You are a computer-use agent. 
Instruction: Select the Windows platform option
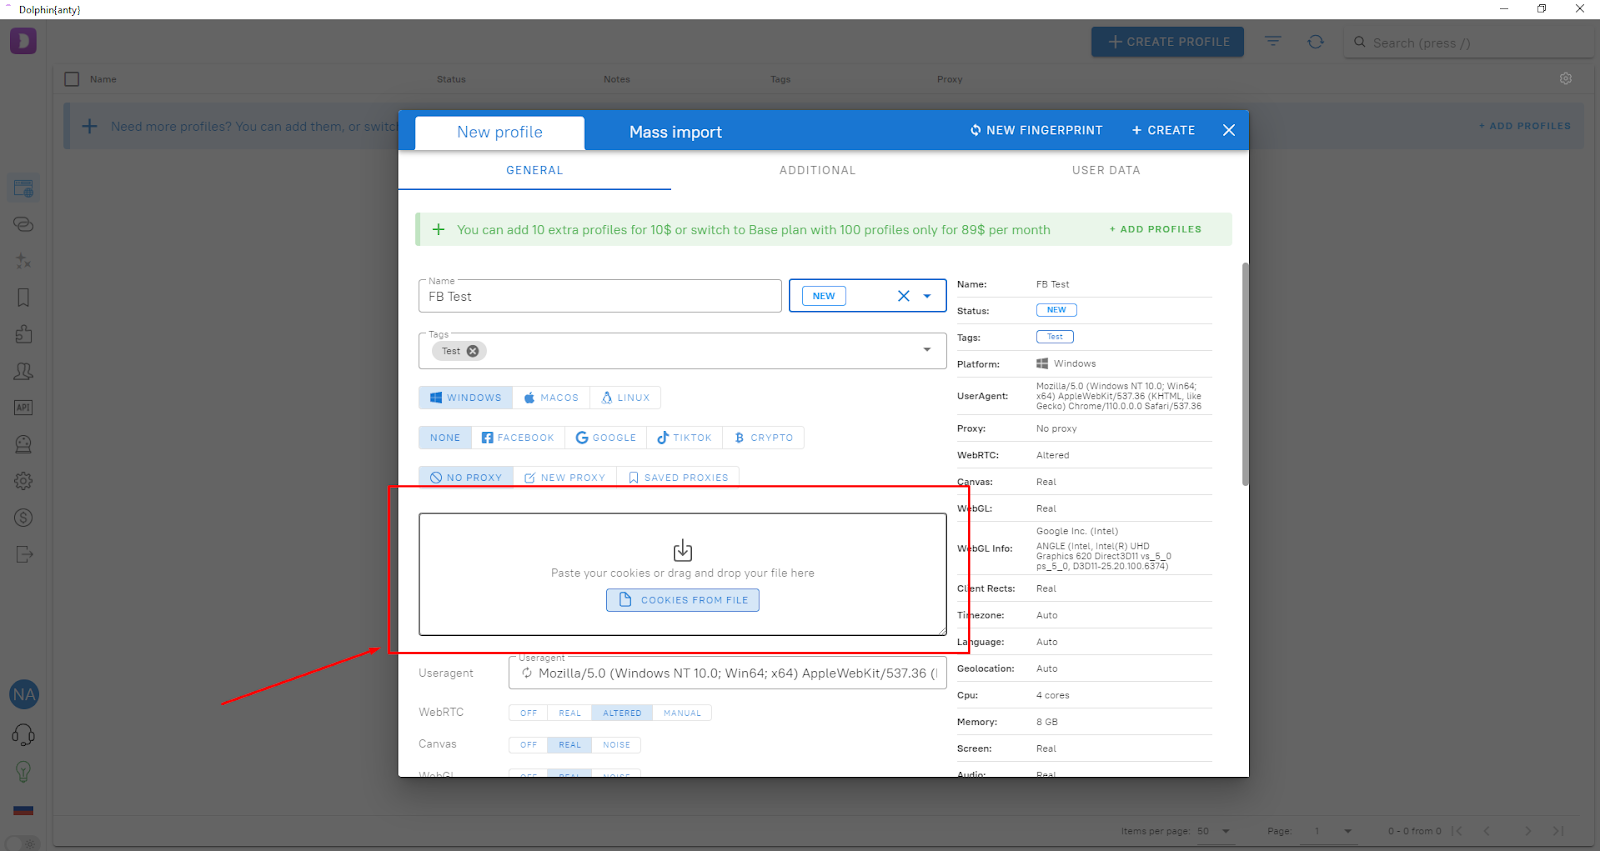(x=466, y=398)
